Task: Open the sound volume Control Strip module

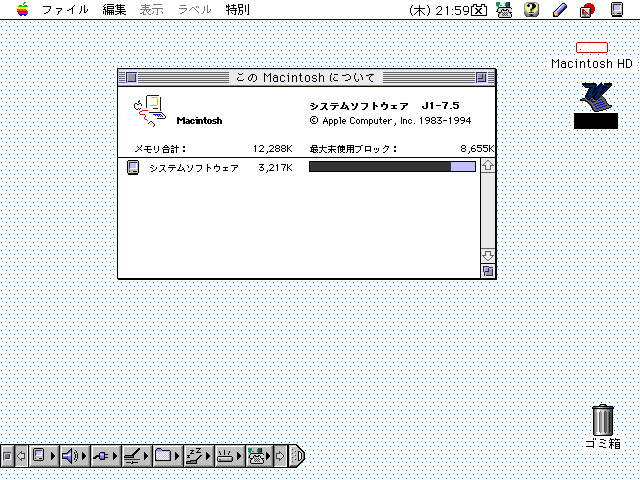Action: (x=74, y=456)
